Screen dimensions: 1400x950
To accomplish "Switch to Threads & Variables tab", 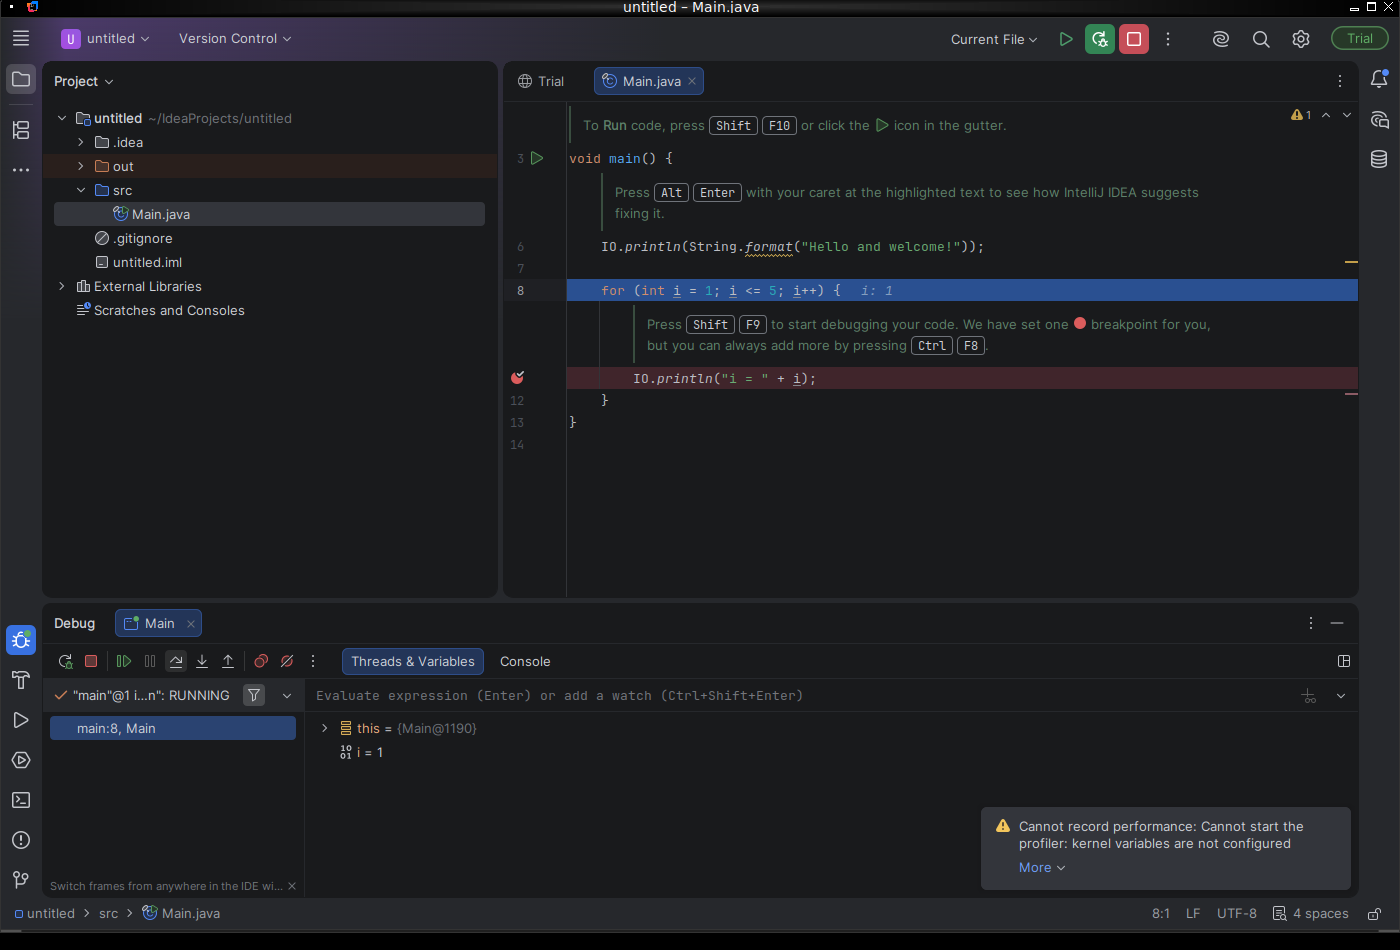I will point(413,661).
